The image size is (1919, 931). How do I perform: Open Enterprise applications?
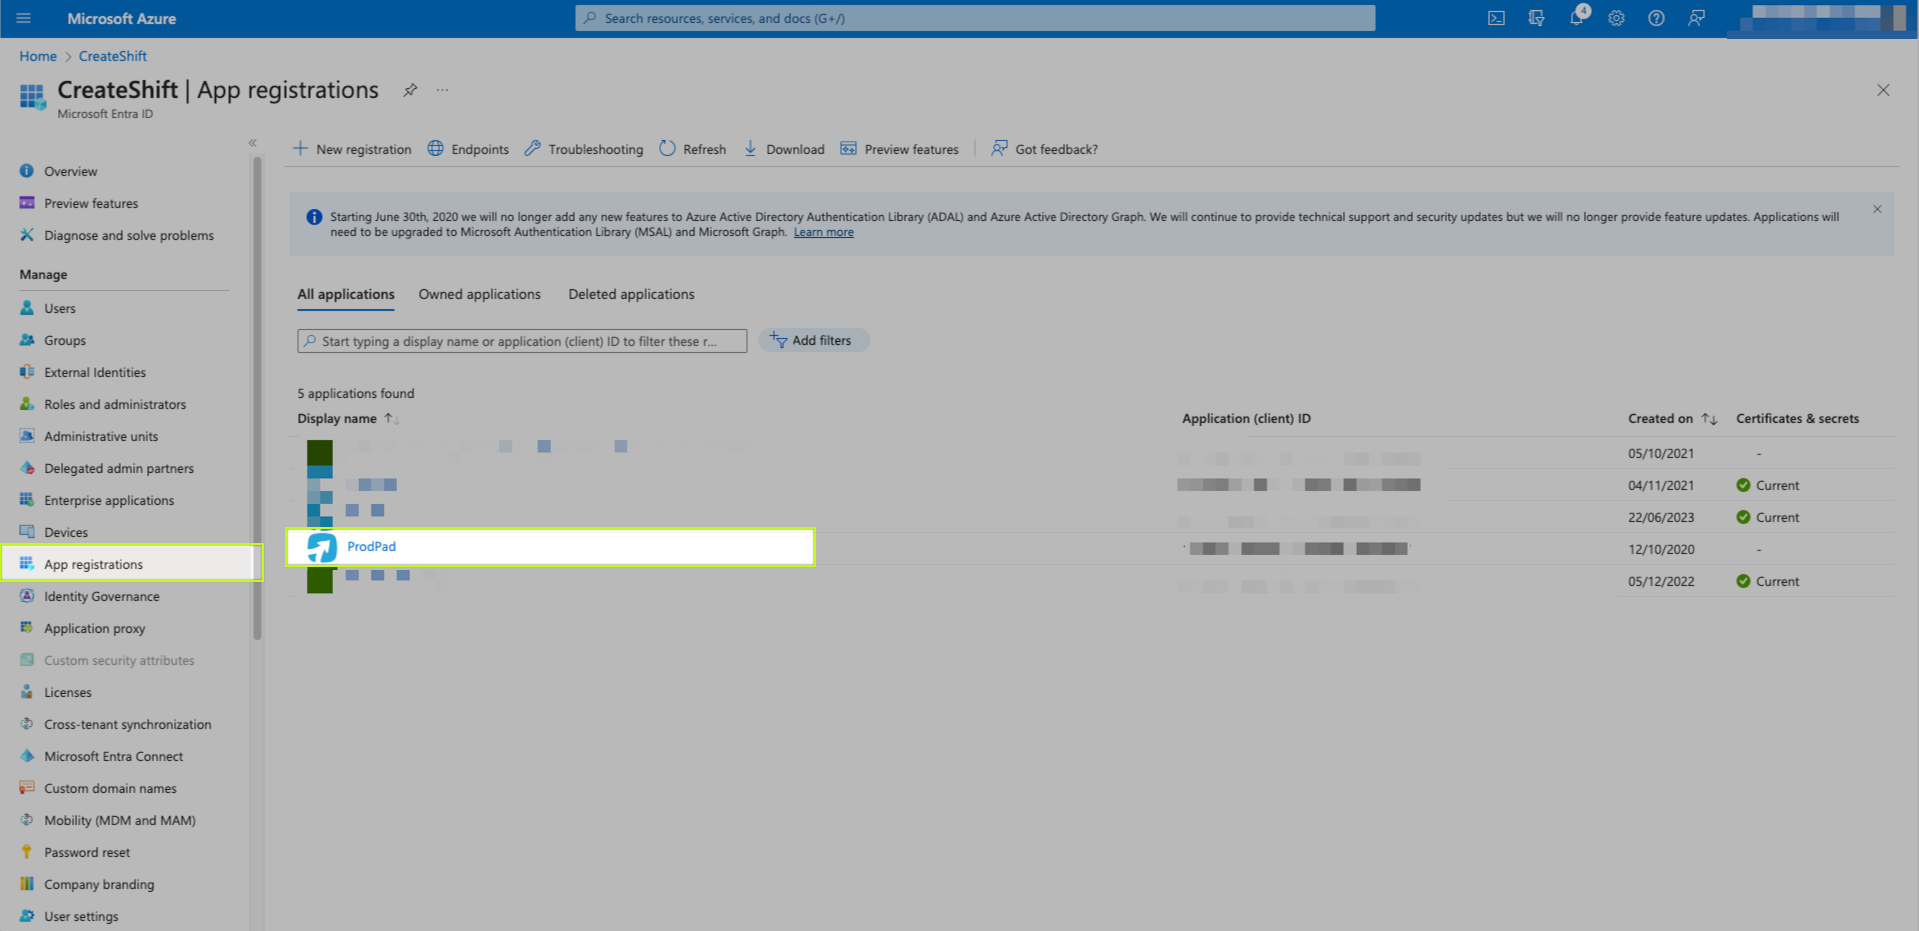(108, 500)
